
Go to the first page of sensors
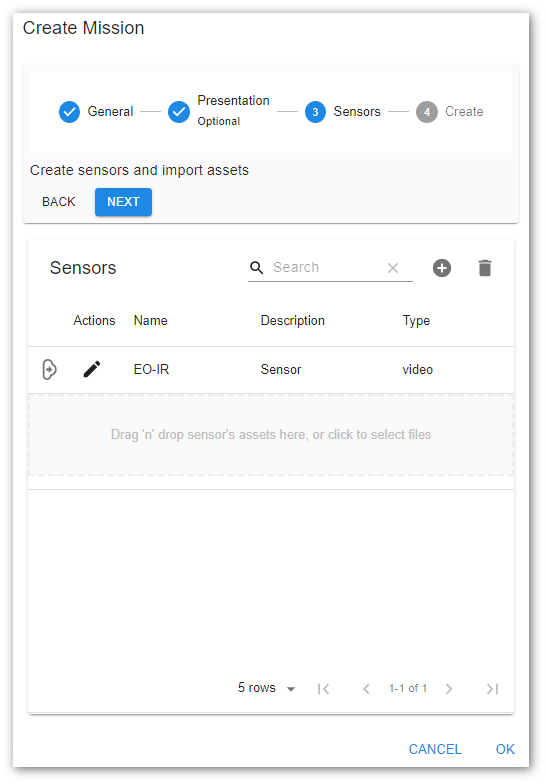coord(324,689)
